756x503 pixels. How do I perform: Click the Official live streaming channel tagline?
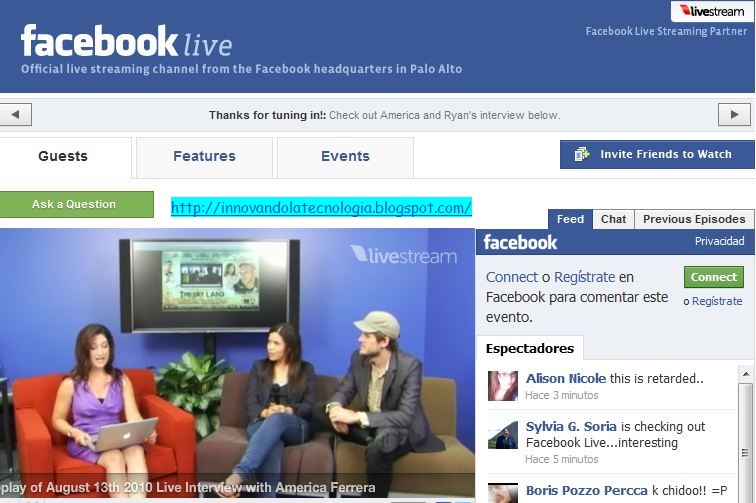(241, 69)
